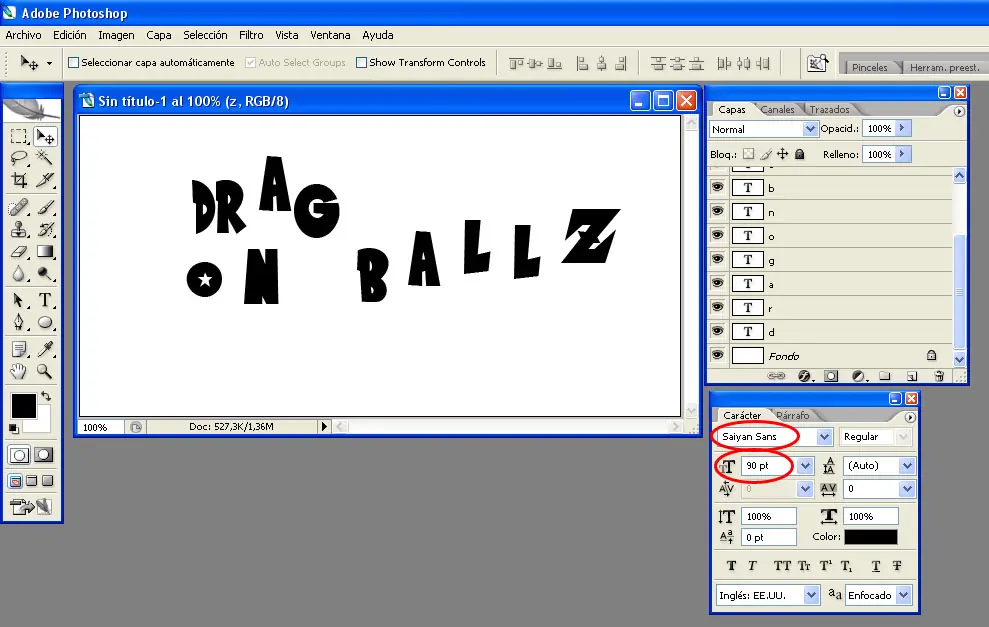Viewport: 989px width, 627px height.
Task: Select the Magic Wand tool
Action: [x=45, y=158]
